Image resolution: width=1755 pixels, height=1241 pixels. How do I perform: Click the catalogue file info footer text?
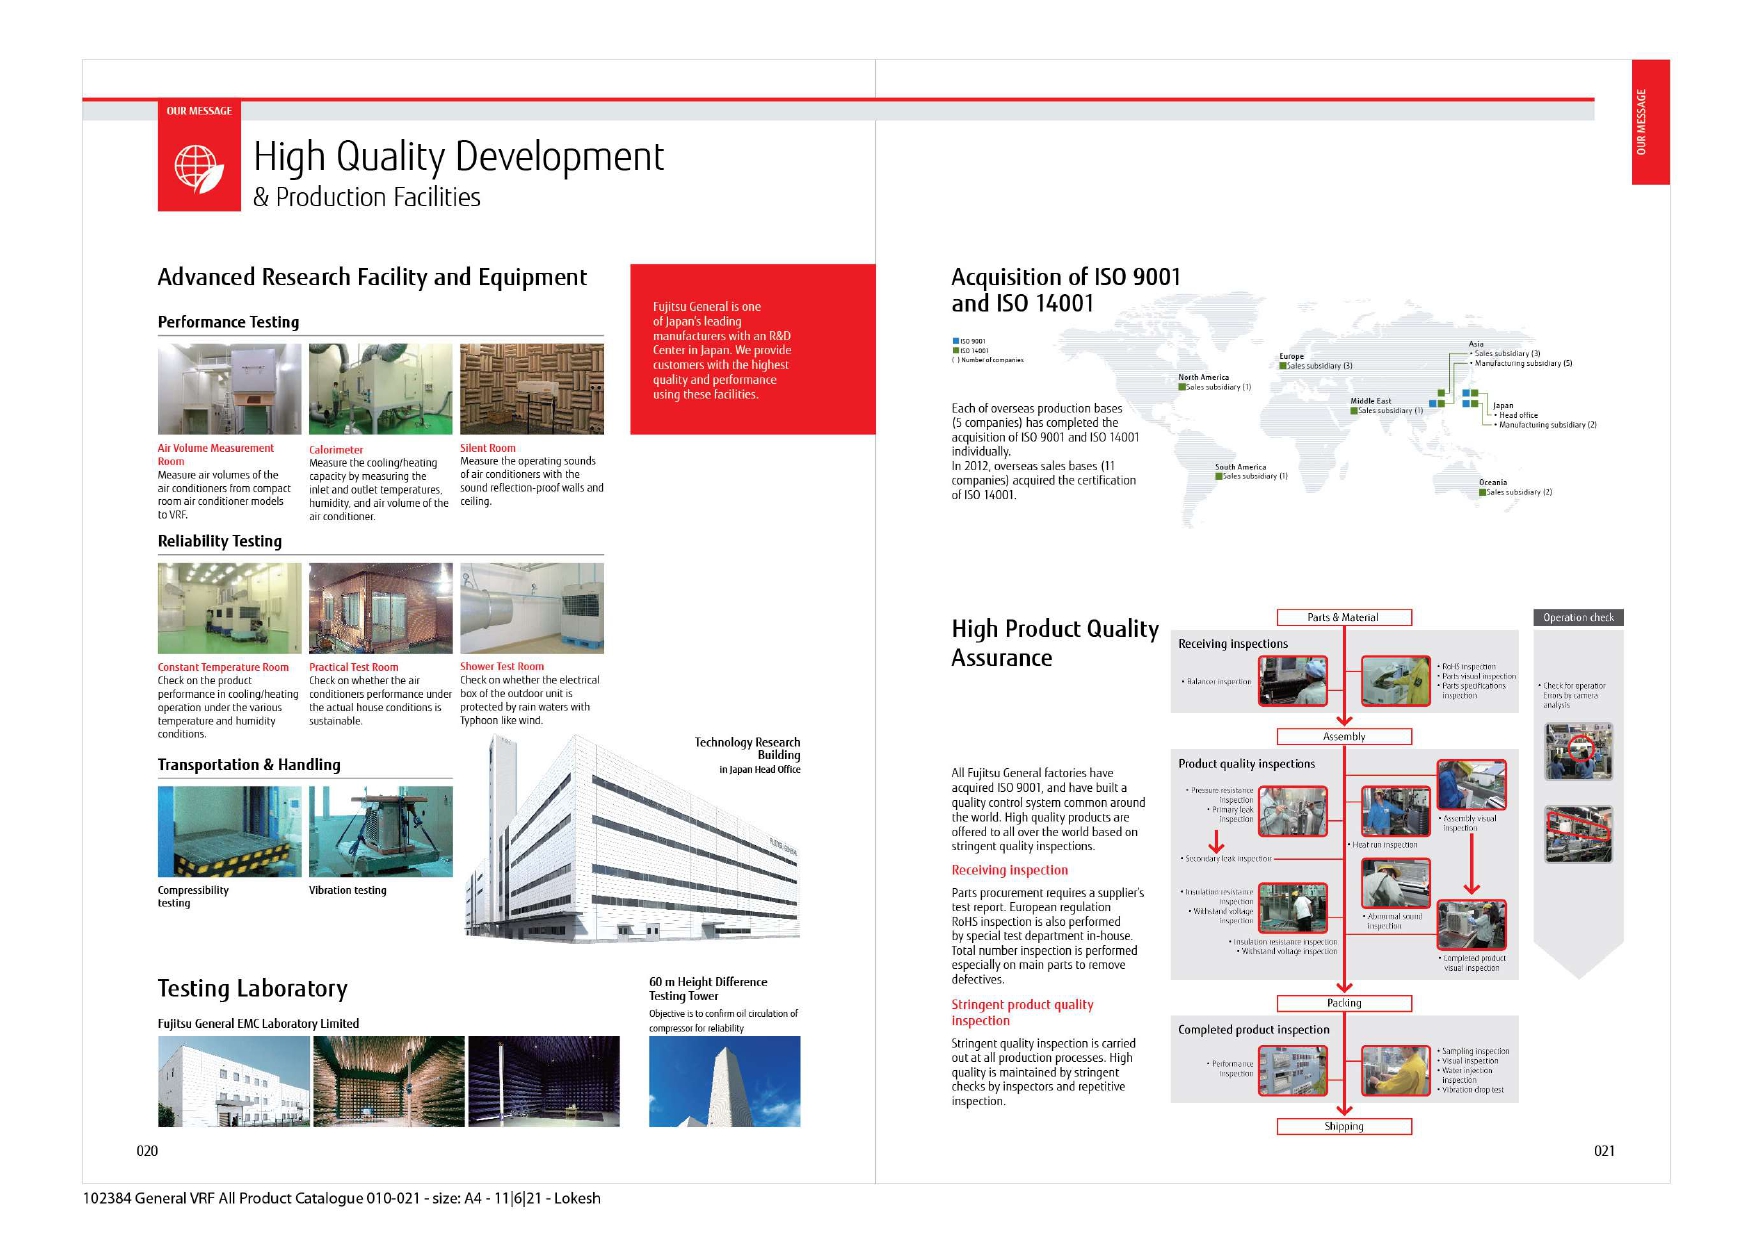coord(341,1198)
